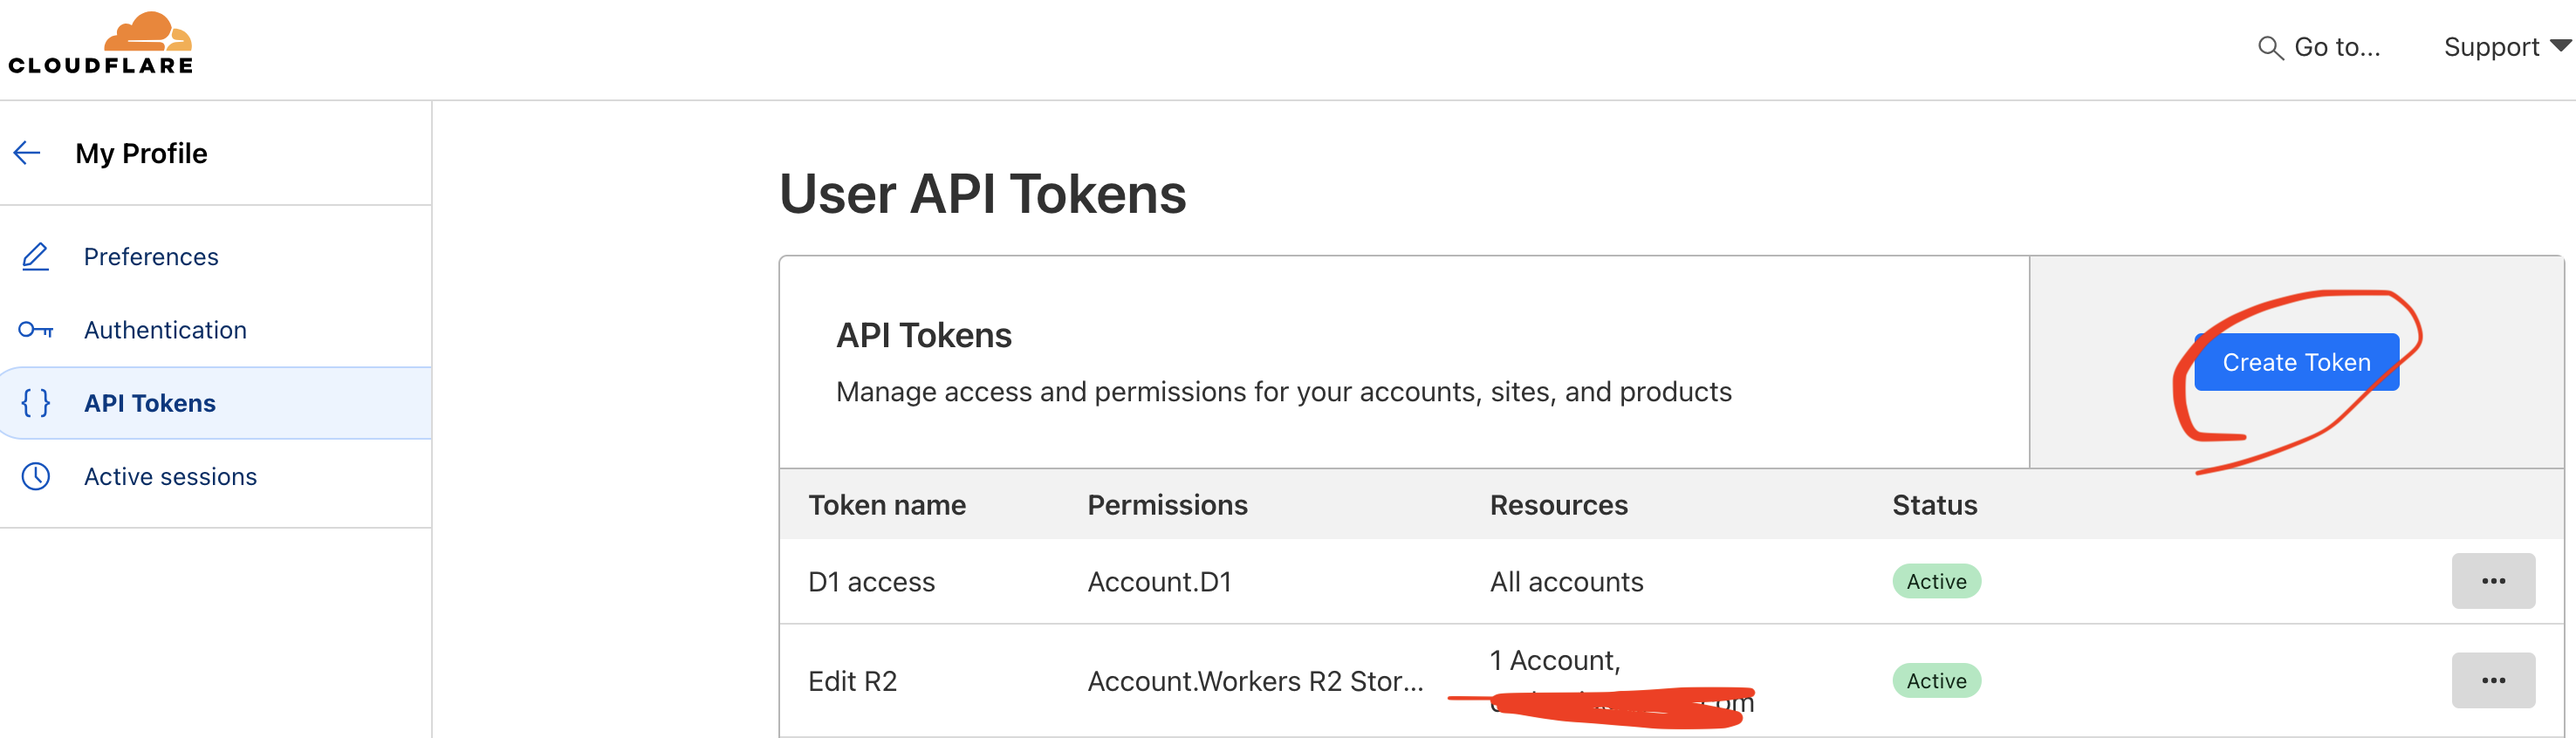Select API Tokens in the sidebar
This screenshot has height=738, width=2576.
pyautogui.click(x=150, y=403)
